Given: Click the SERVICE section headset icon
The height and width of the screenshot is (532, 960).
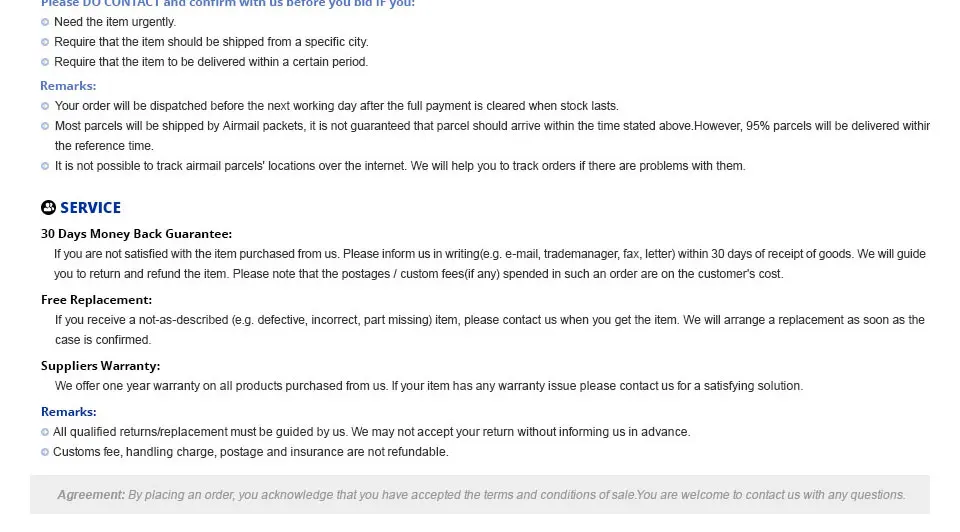Looking at the screenshot, I should [x=48, y=208].
